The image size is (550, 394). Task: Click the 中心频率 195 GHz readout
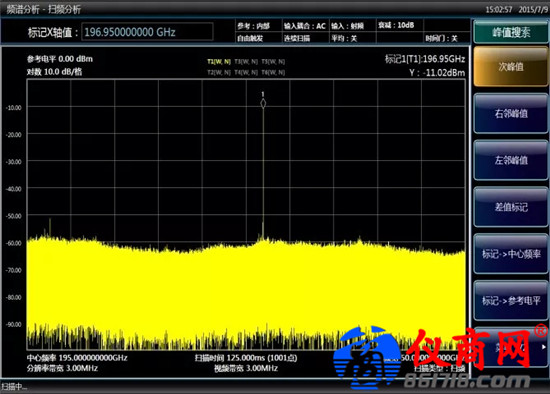77,358
